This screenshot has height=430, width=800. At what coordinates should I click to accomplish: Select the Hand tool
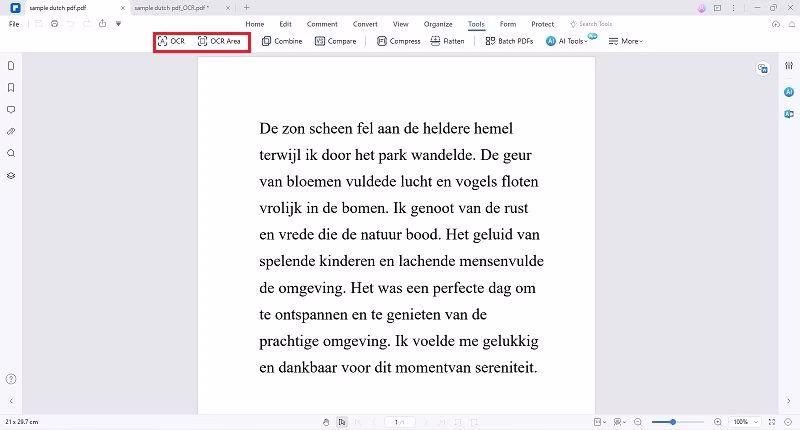326,422
